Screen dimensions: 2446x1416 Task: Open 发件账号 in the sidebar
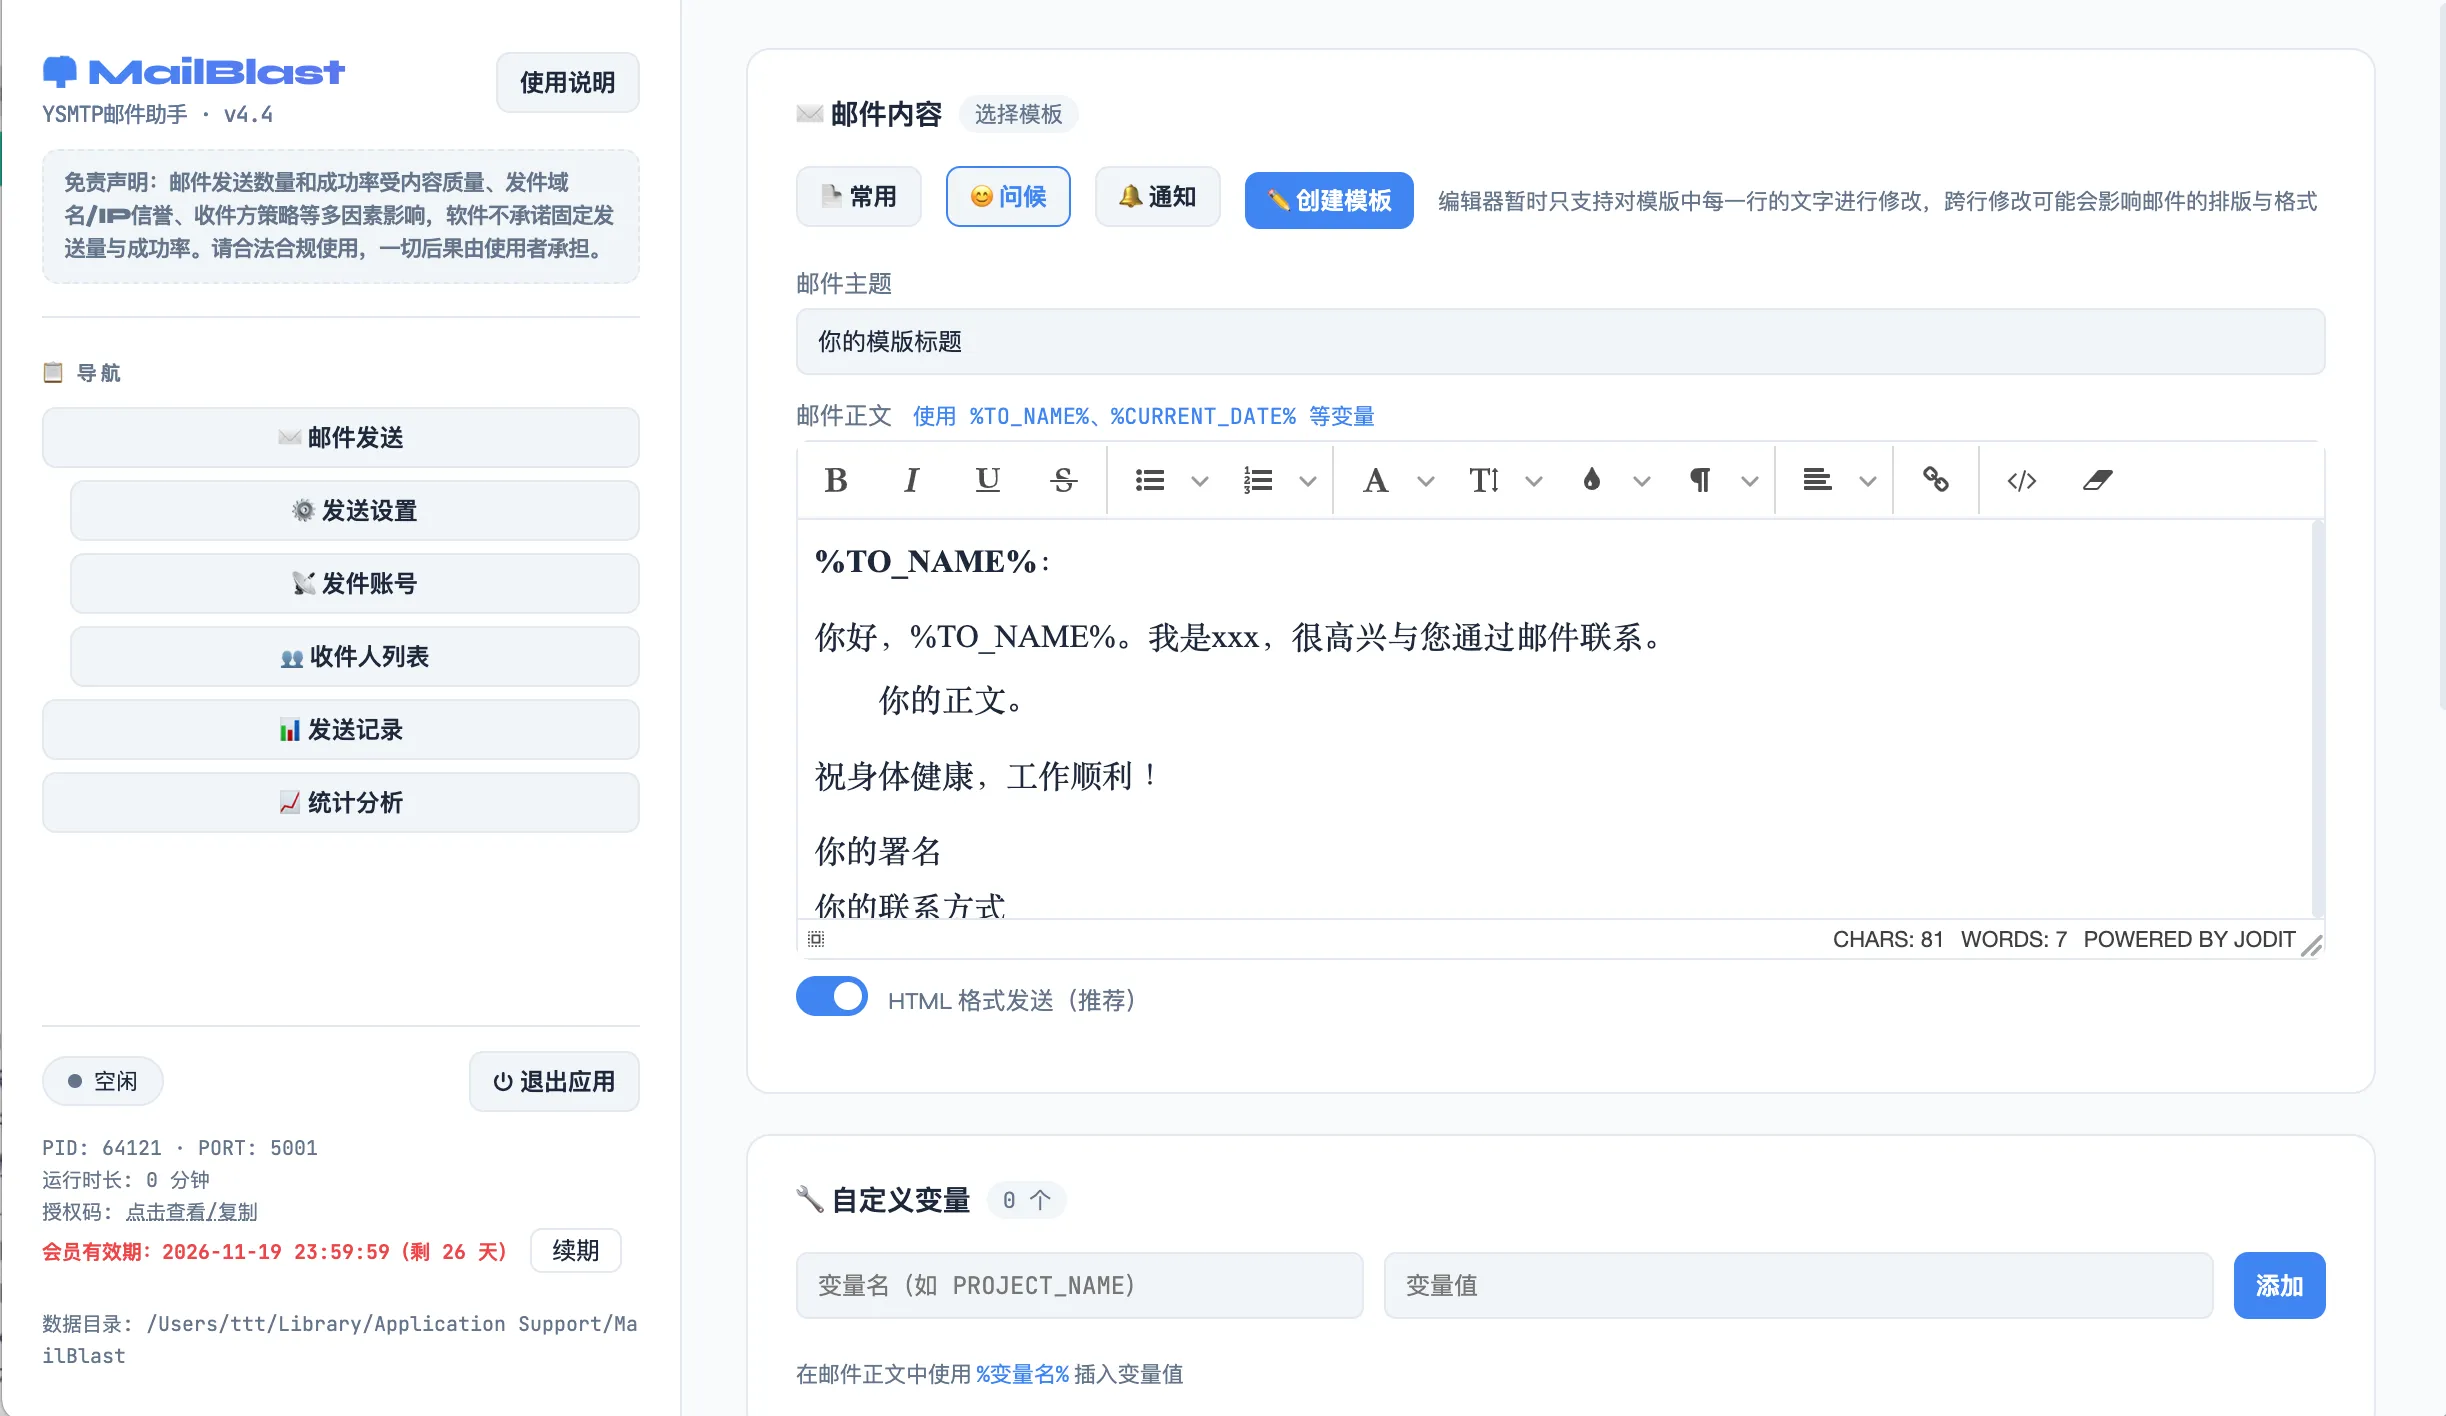click(355, 584)
